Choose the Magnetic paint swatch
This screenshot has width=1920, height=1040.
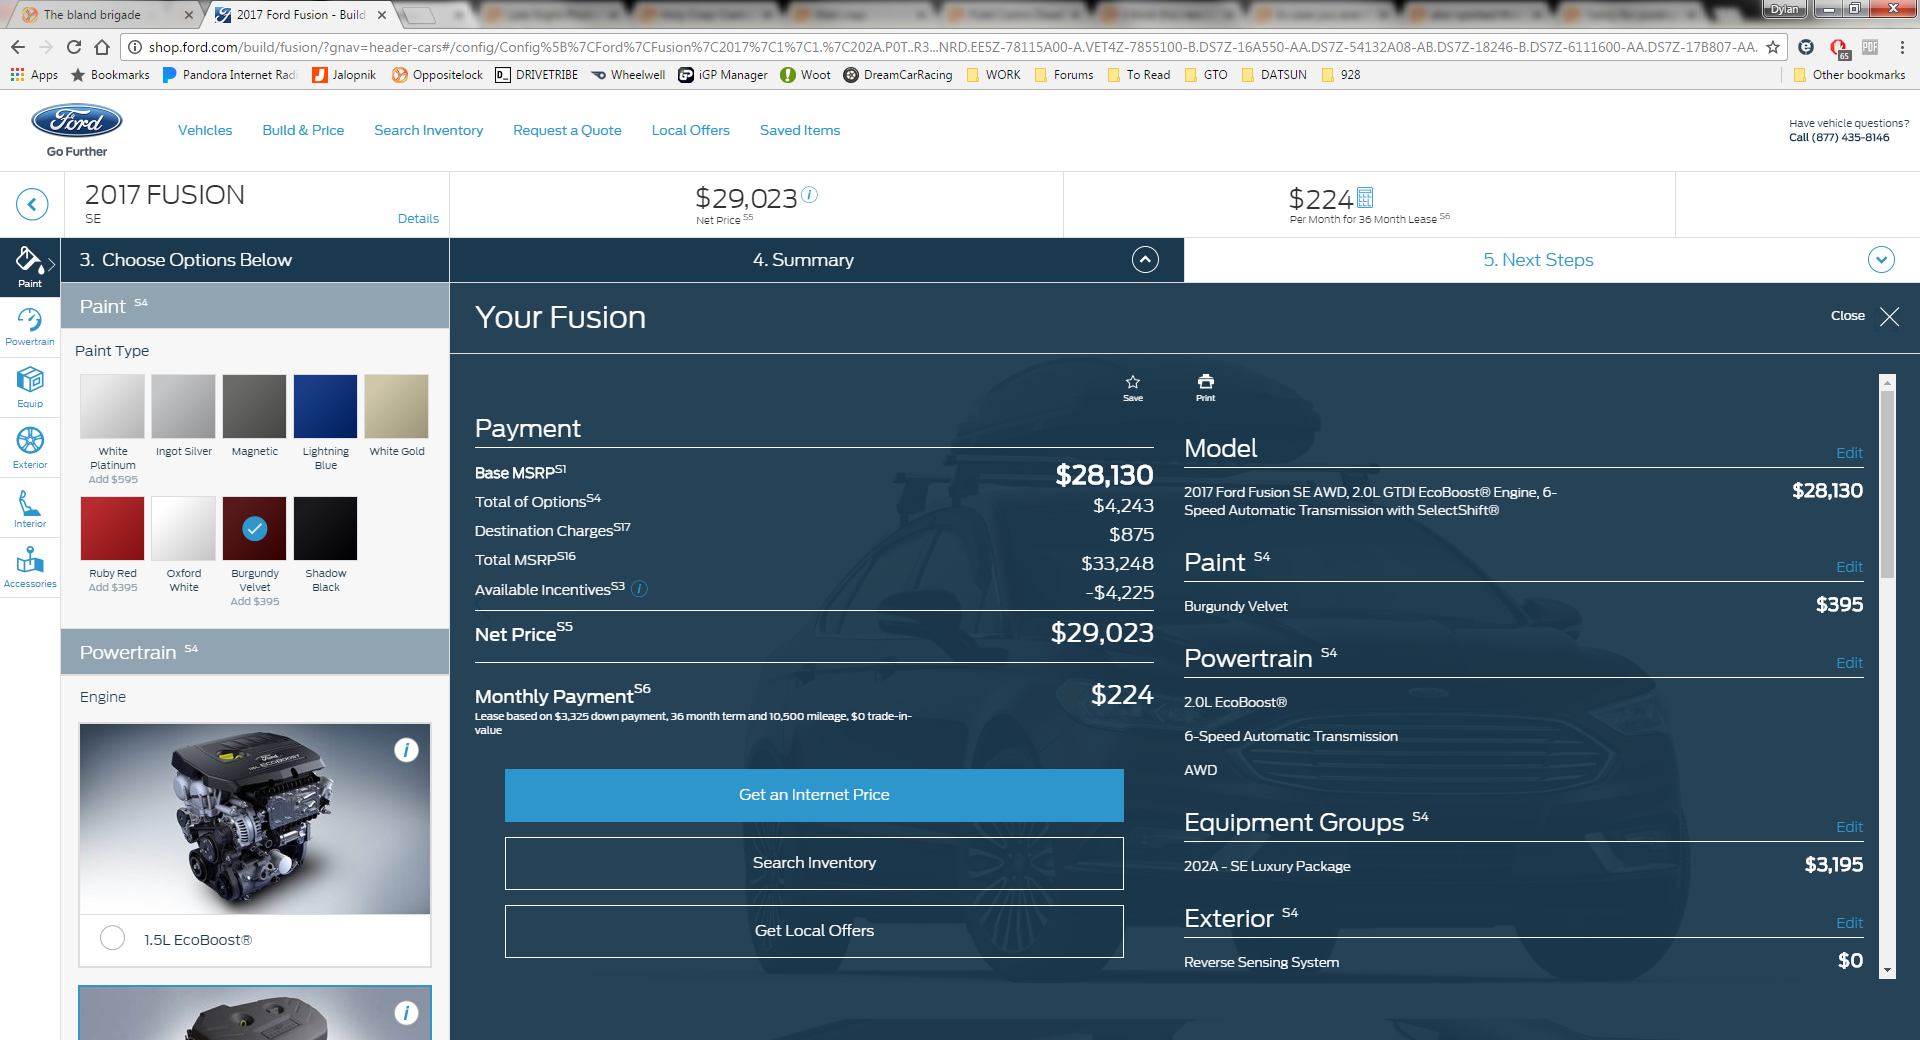[255, 406]
